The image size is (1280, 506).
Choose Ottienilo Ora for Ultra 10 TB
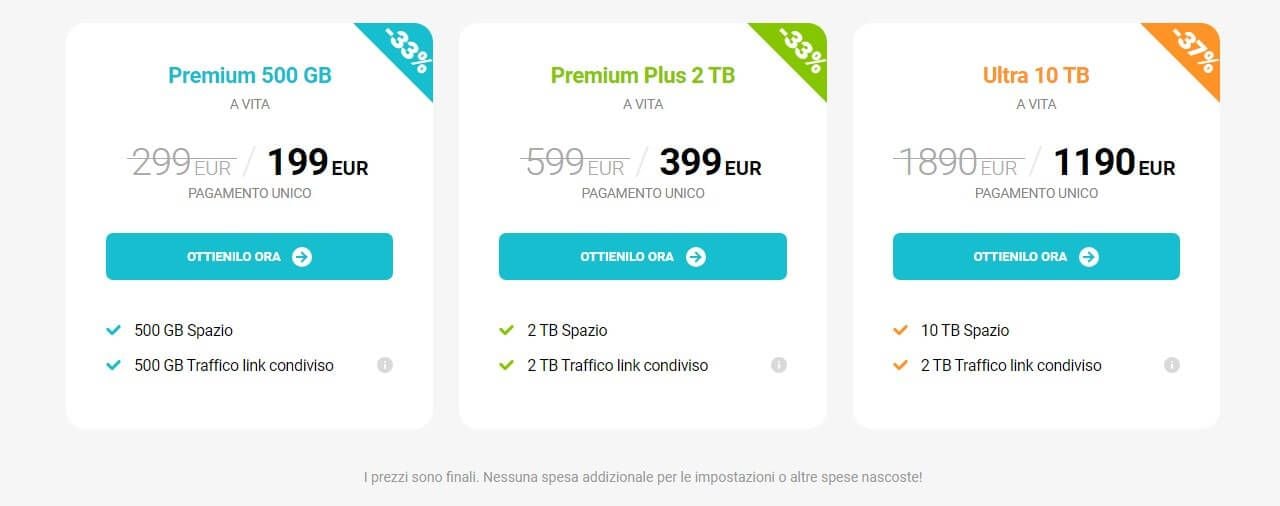coord(1036,257)
